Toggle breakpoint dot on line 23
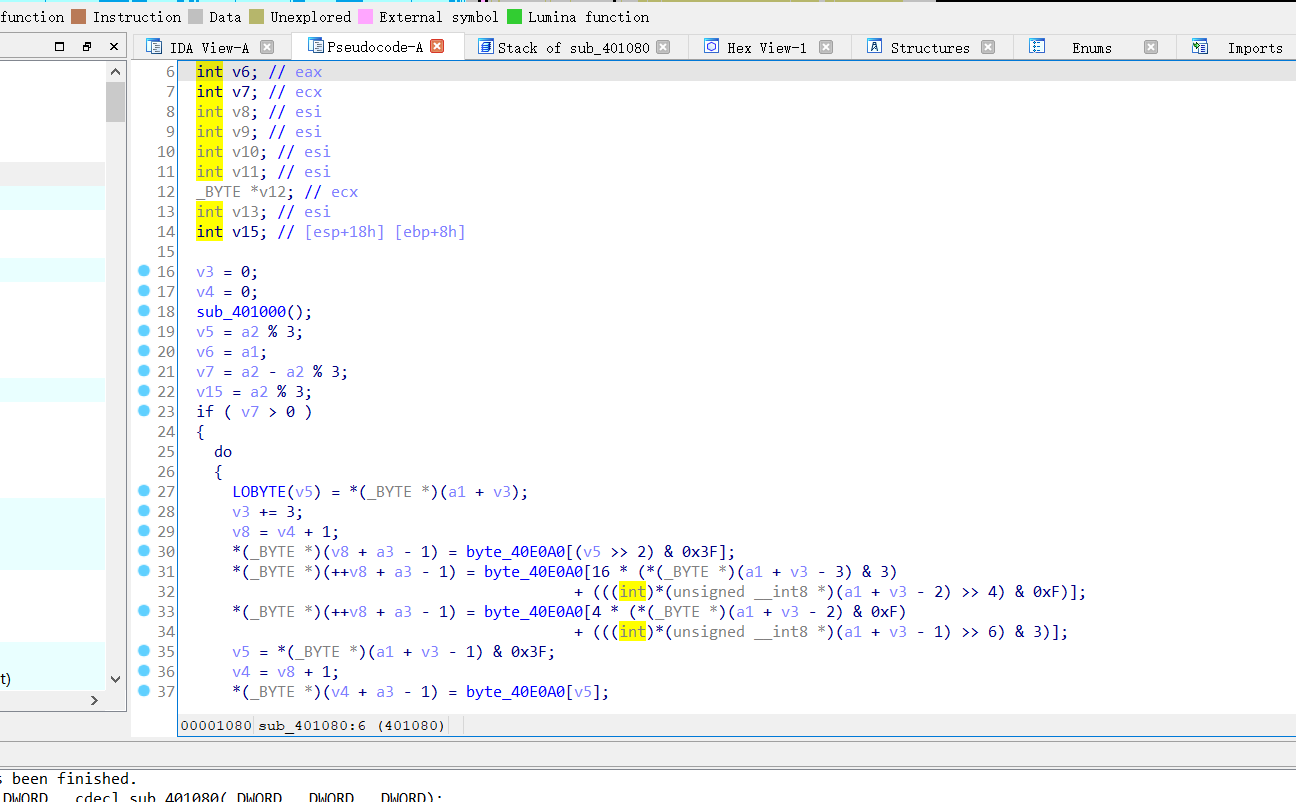This screenshot has height=802, width=1296. 144,411
